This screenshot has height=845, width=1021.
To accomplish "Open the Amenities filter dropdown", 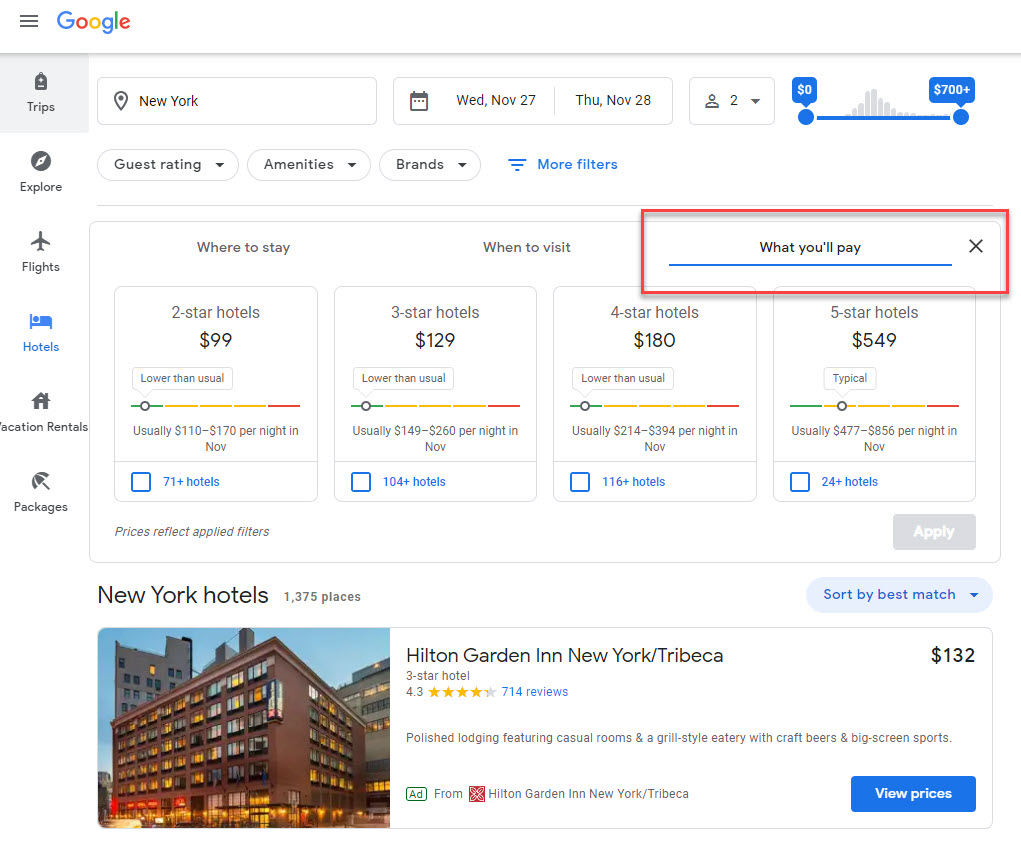I will [309, 165].
